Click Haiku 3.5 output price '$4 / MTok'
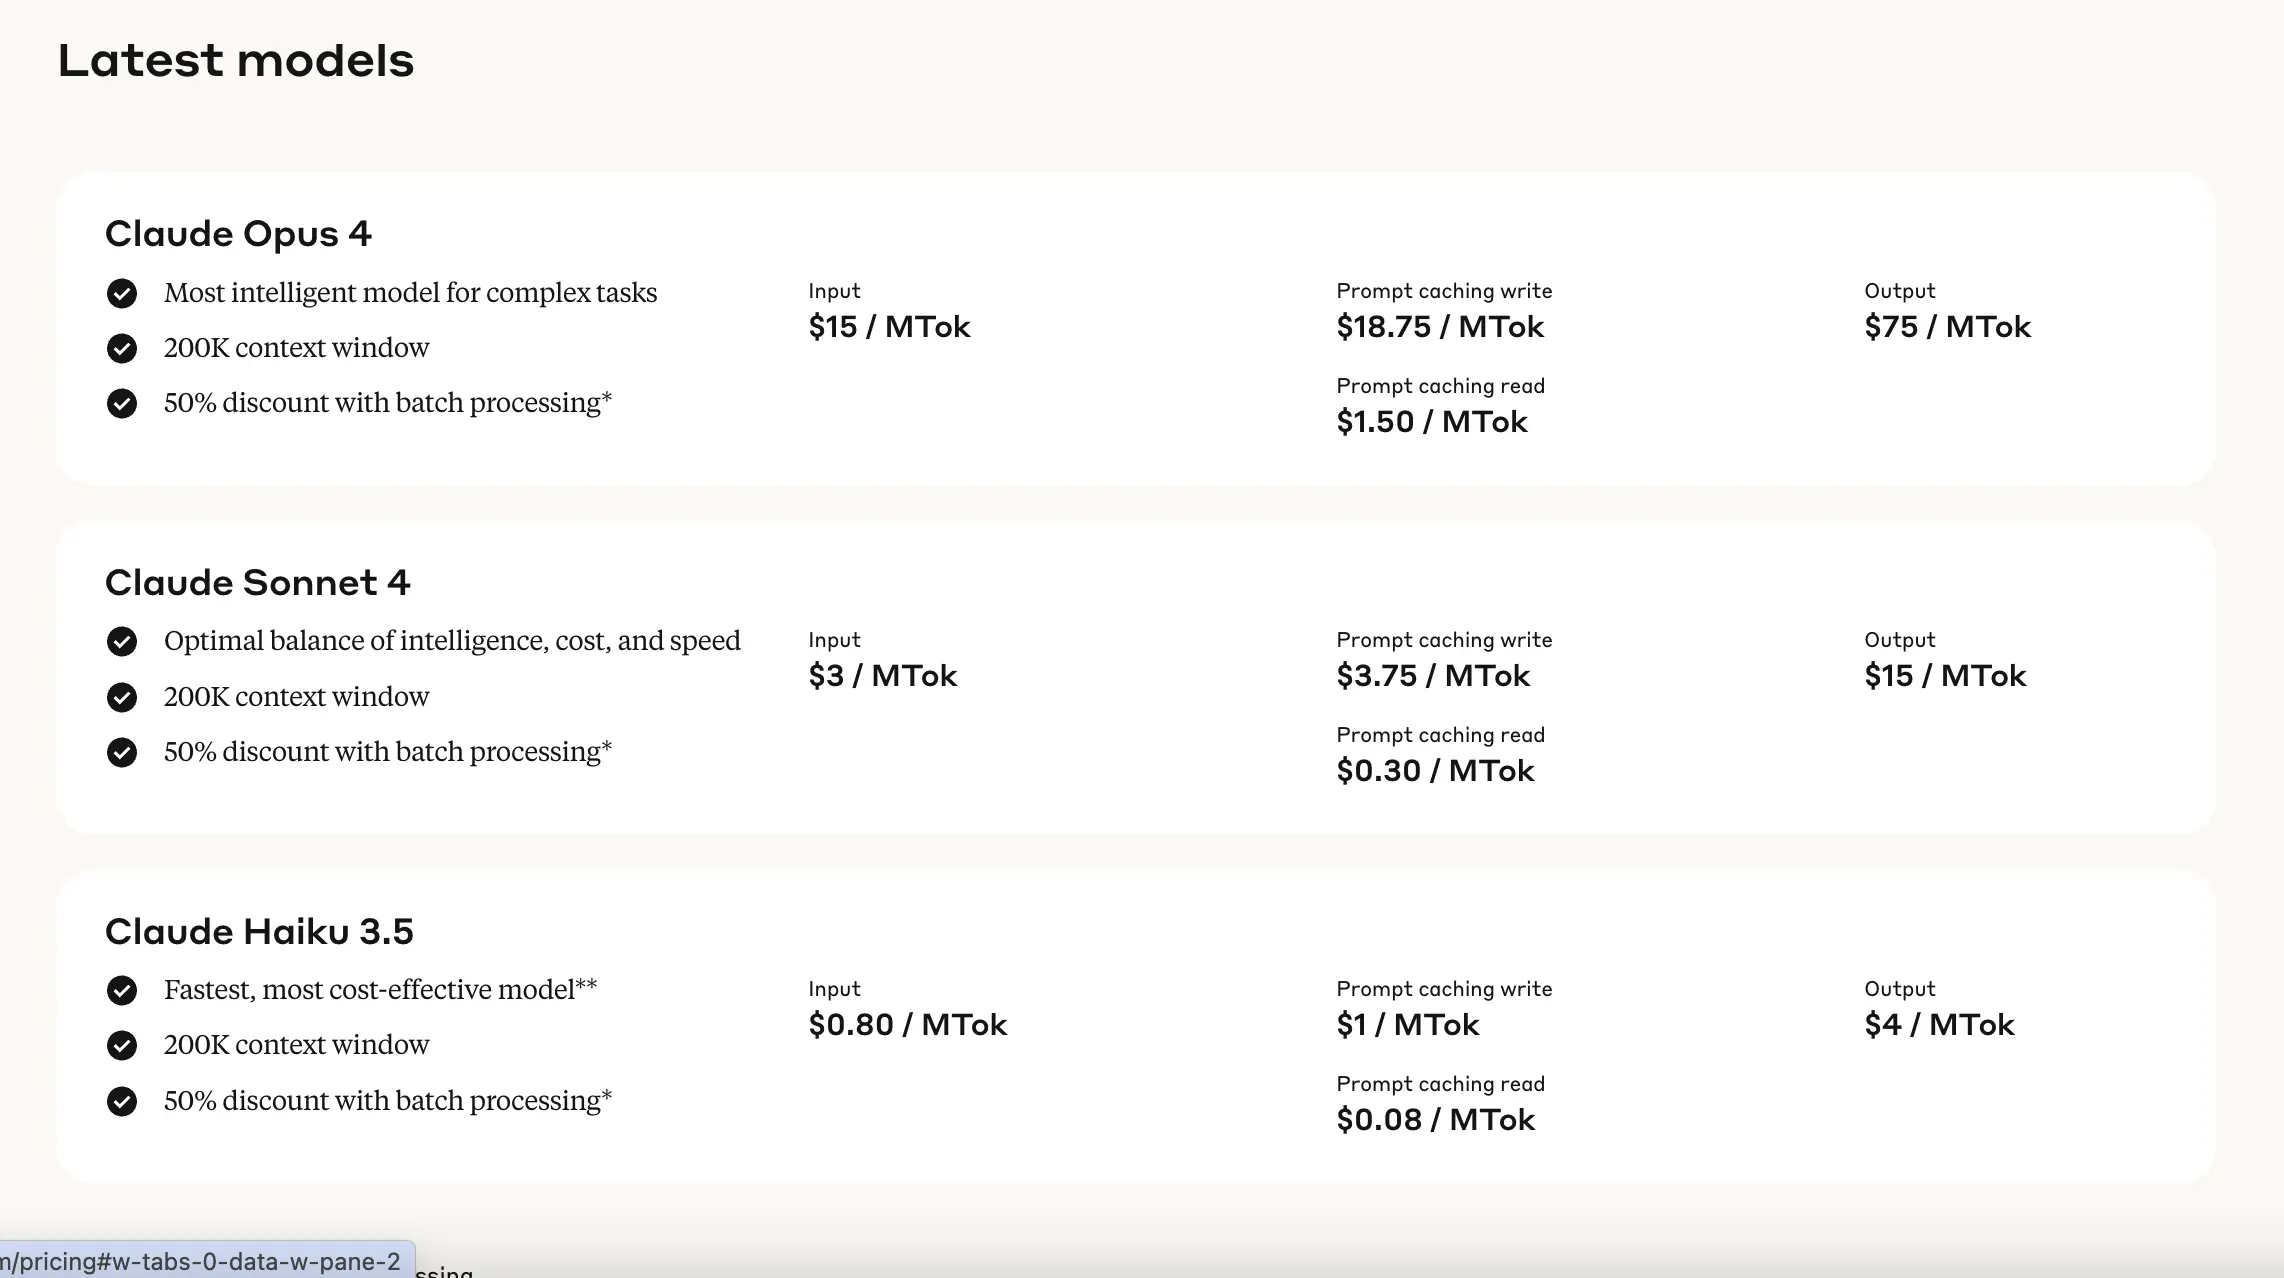The image size is (2284, 1278). 1939,1024
